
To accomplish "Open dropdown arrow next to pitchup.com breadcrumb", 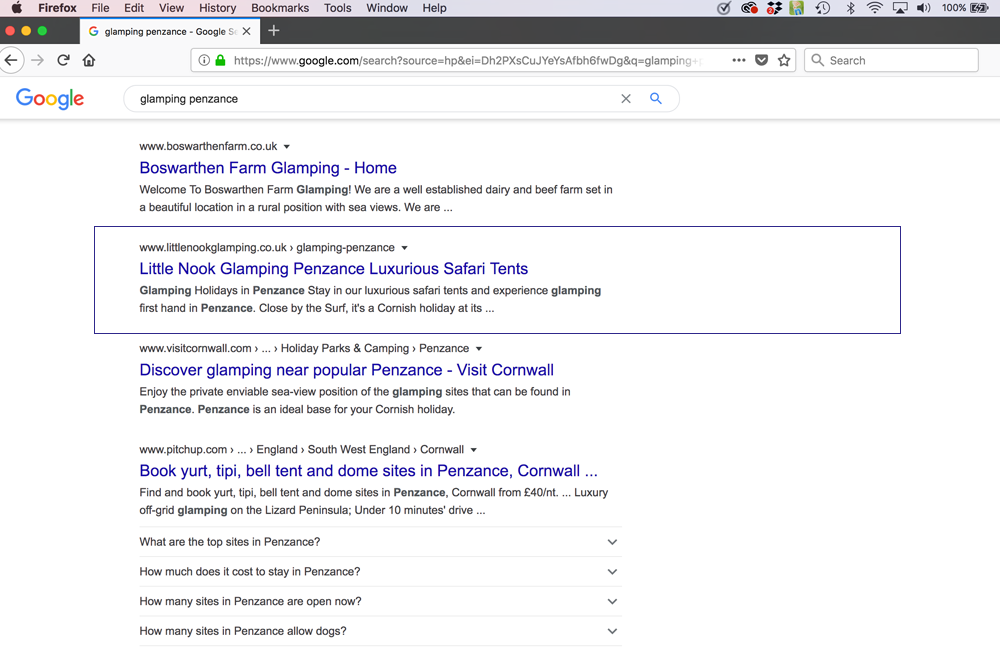I will pos(474,450).
